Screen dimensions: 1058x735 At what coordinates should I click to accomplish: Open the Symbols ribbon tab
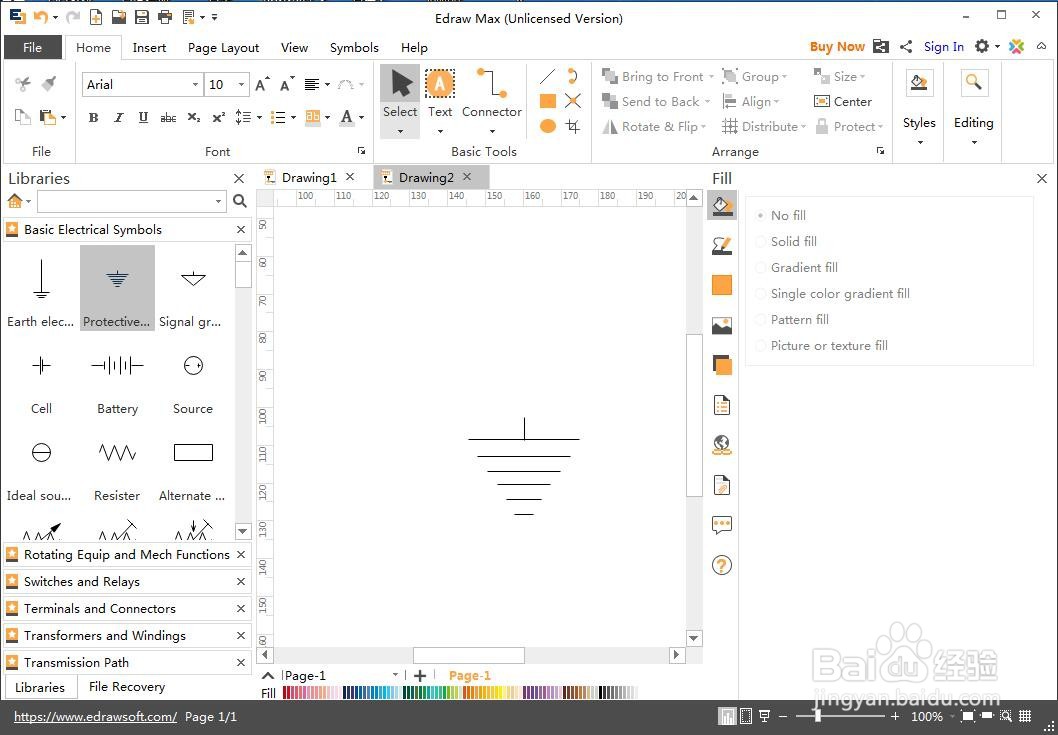pyautogui.click(x=354, y=47)
